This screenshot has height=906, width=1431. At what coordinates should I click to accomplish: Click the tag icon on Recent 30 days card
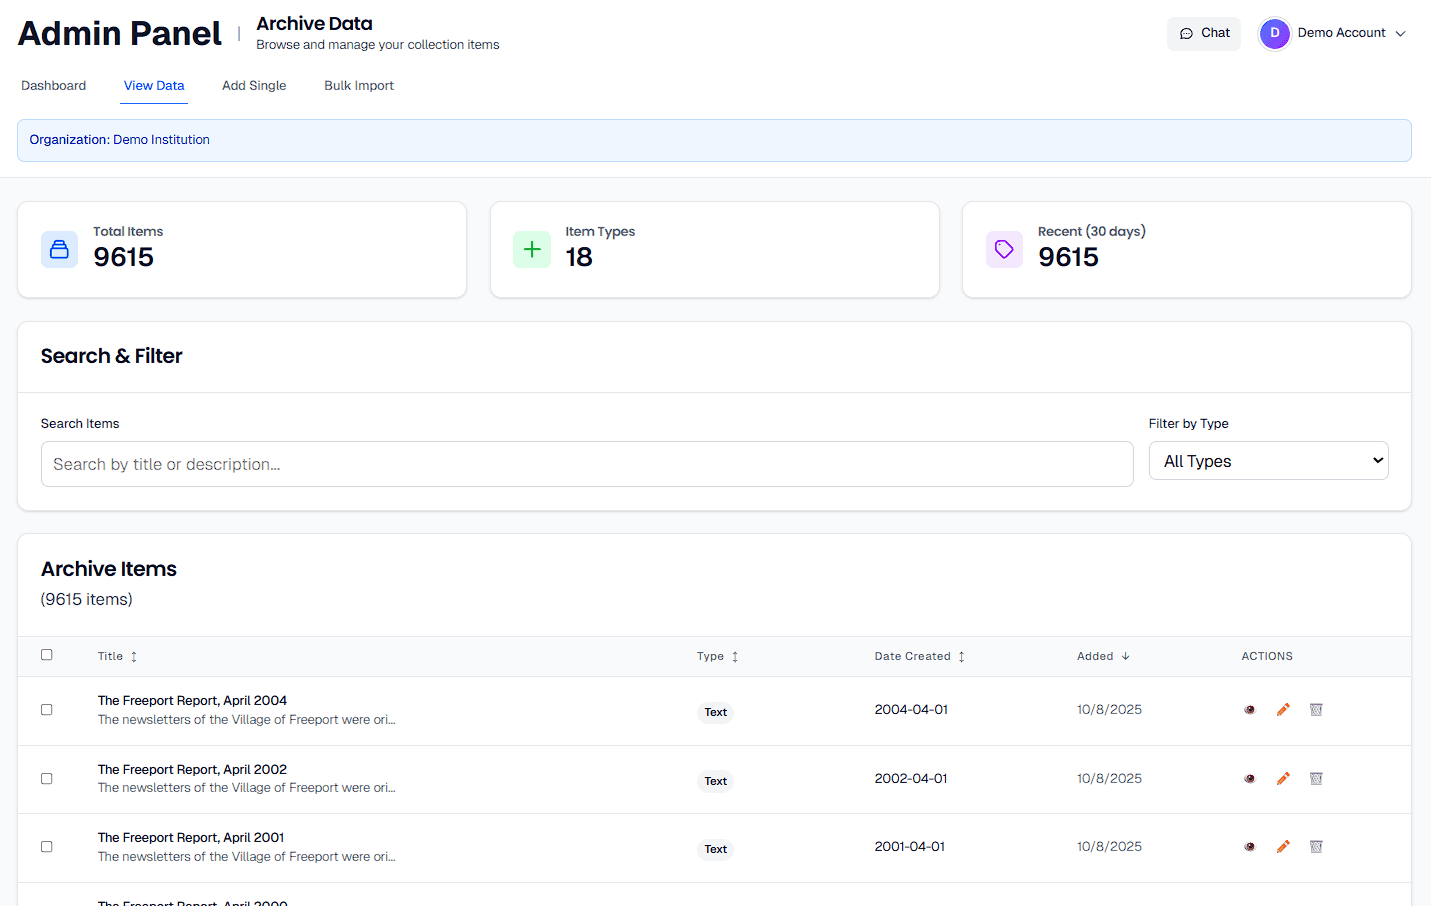click(x=1004, y=249)
